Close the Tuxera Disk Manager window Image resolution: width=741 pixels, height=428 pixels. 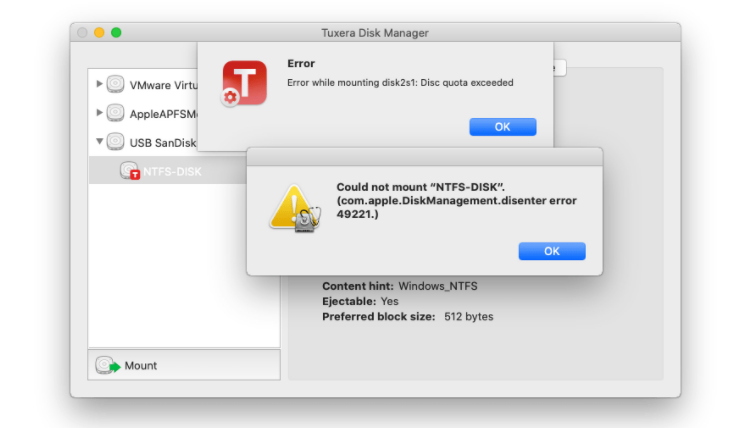click(x=83, y=33)
